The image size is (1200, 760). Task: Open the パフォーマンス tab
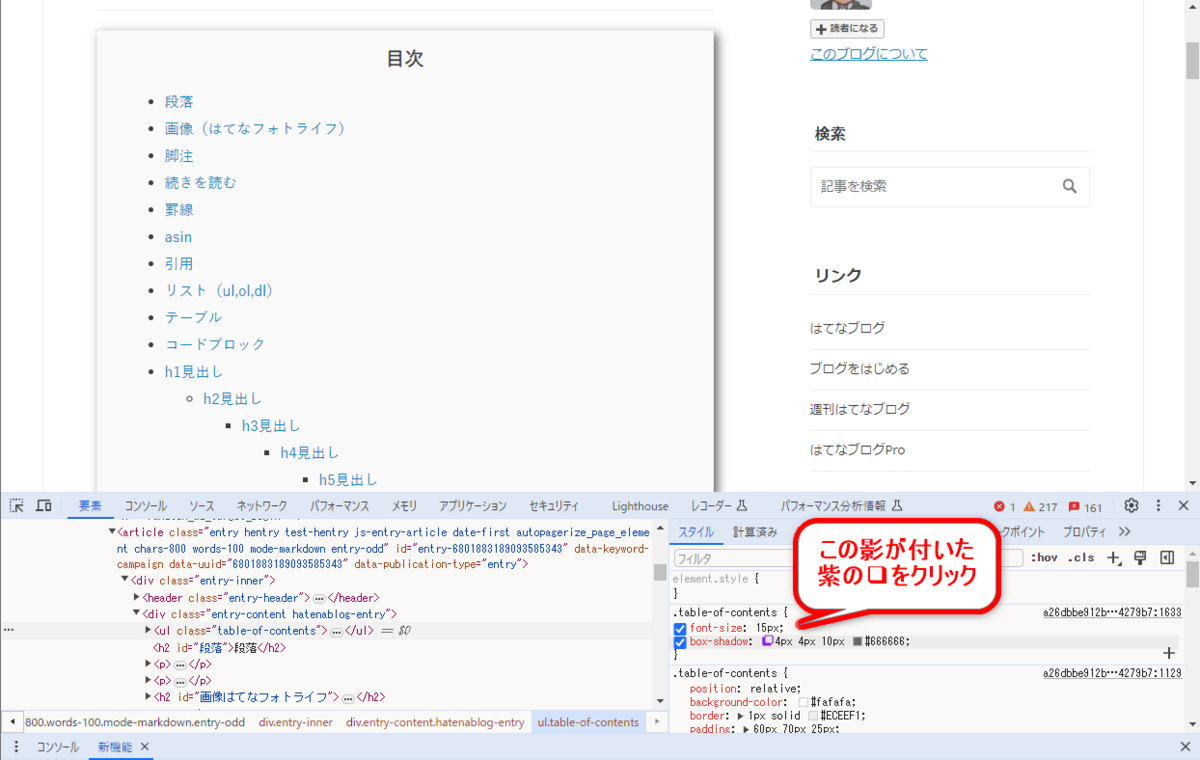(x=340, y=506)
